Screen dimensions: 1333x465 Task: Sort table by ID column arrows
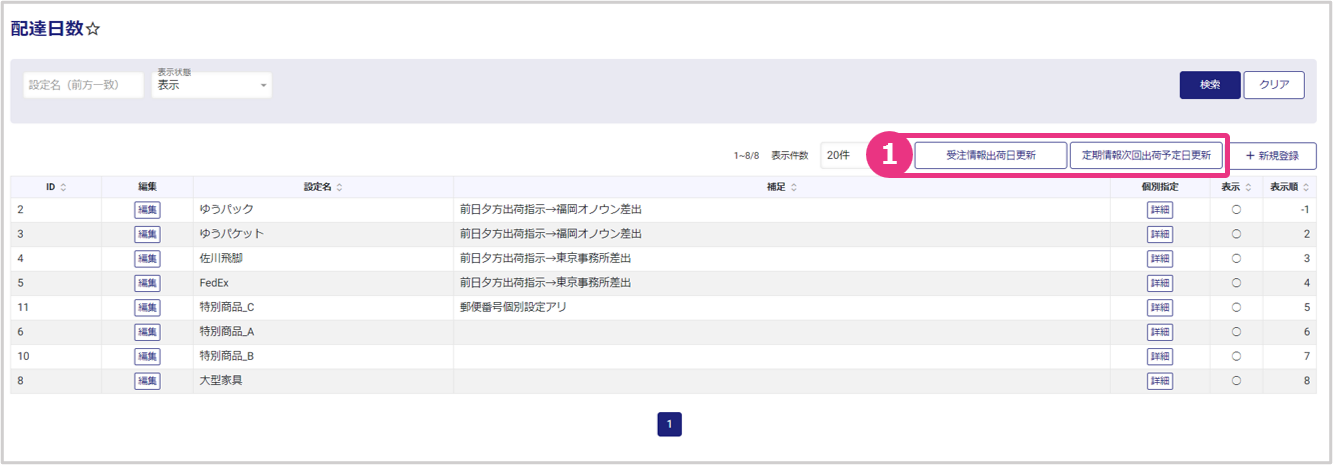64,187
